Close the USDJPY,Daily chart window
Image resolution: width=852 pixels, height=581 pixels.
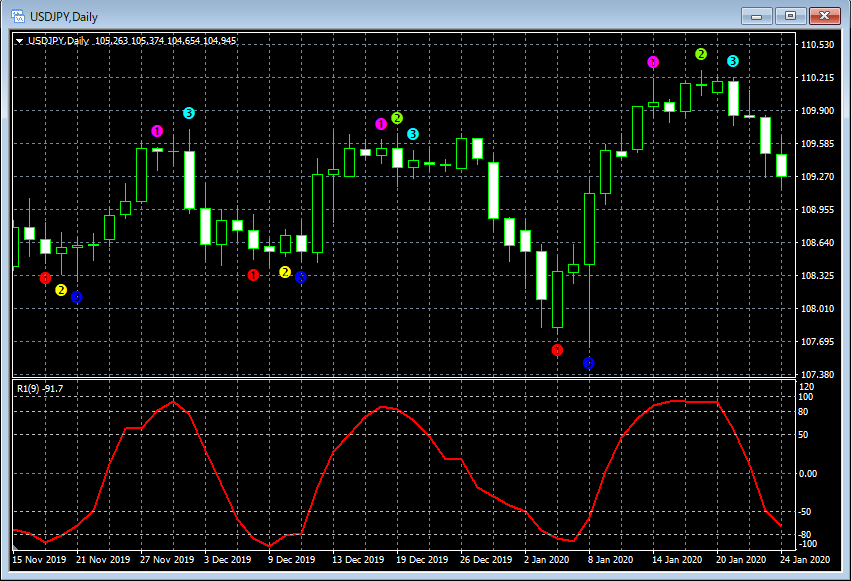824,15
